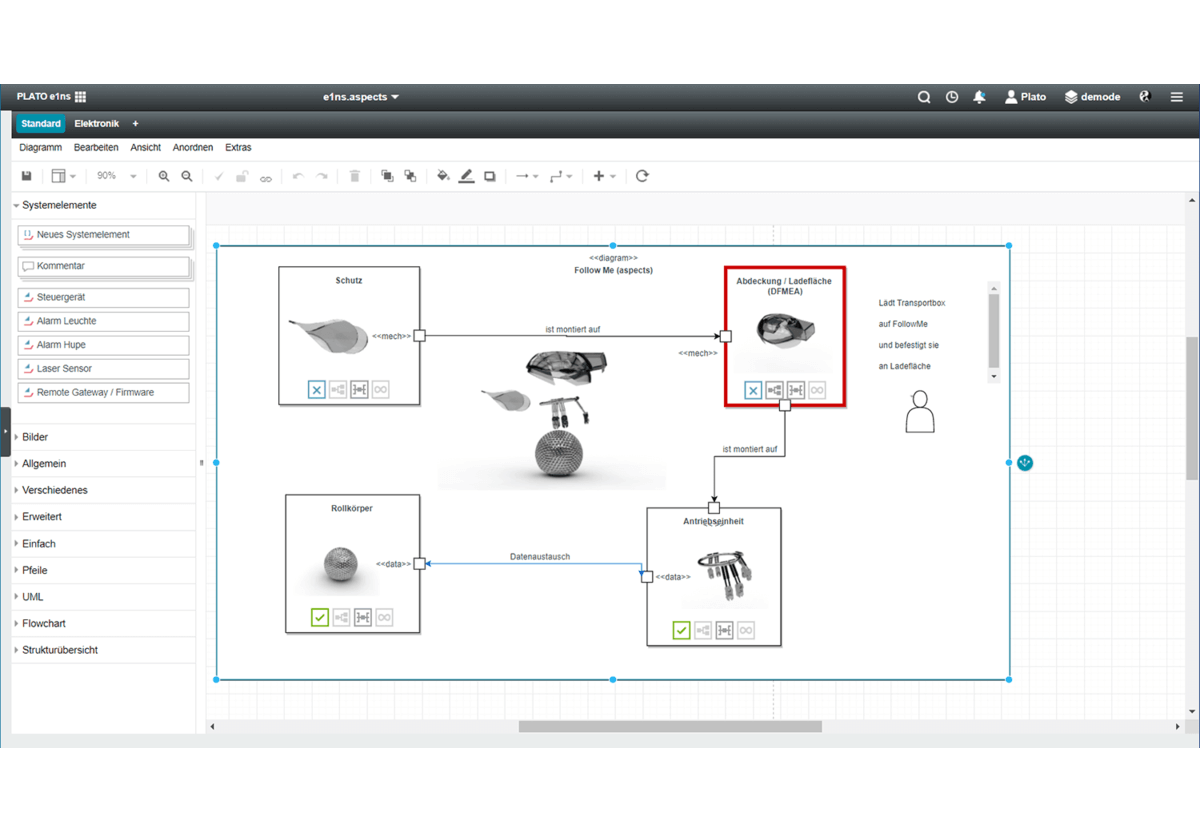Click the zoom in magnifier icon
This screenshot has height=833, width=1200.
[x=164, y=176]
